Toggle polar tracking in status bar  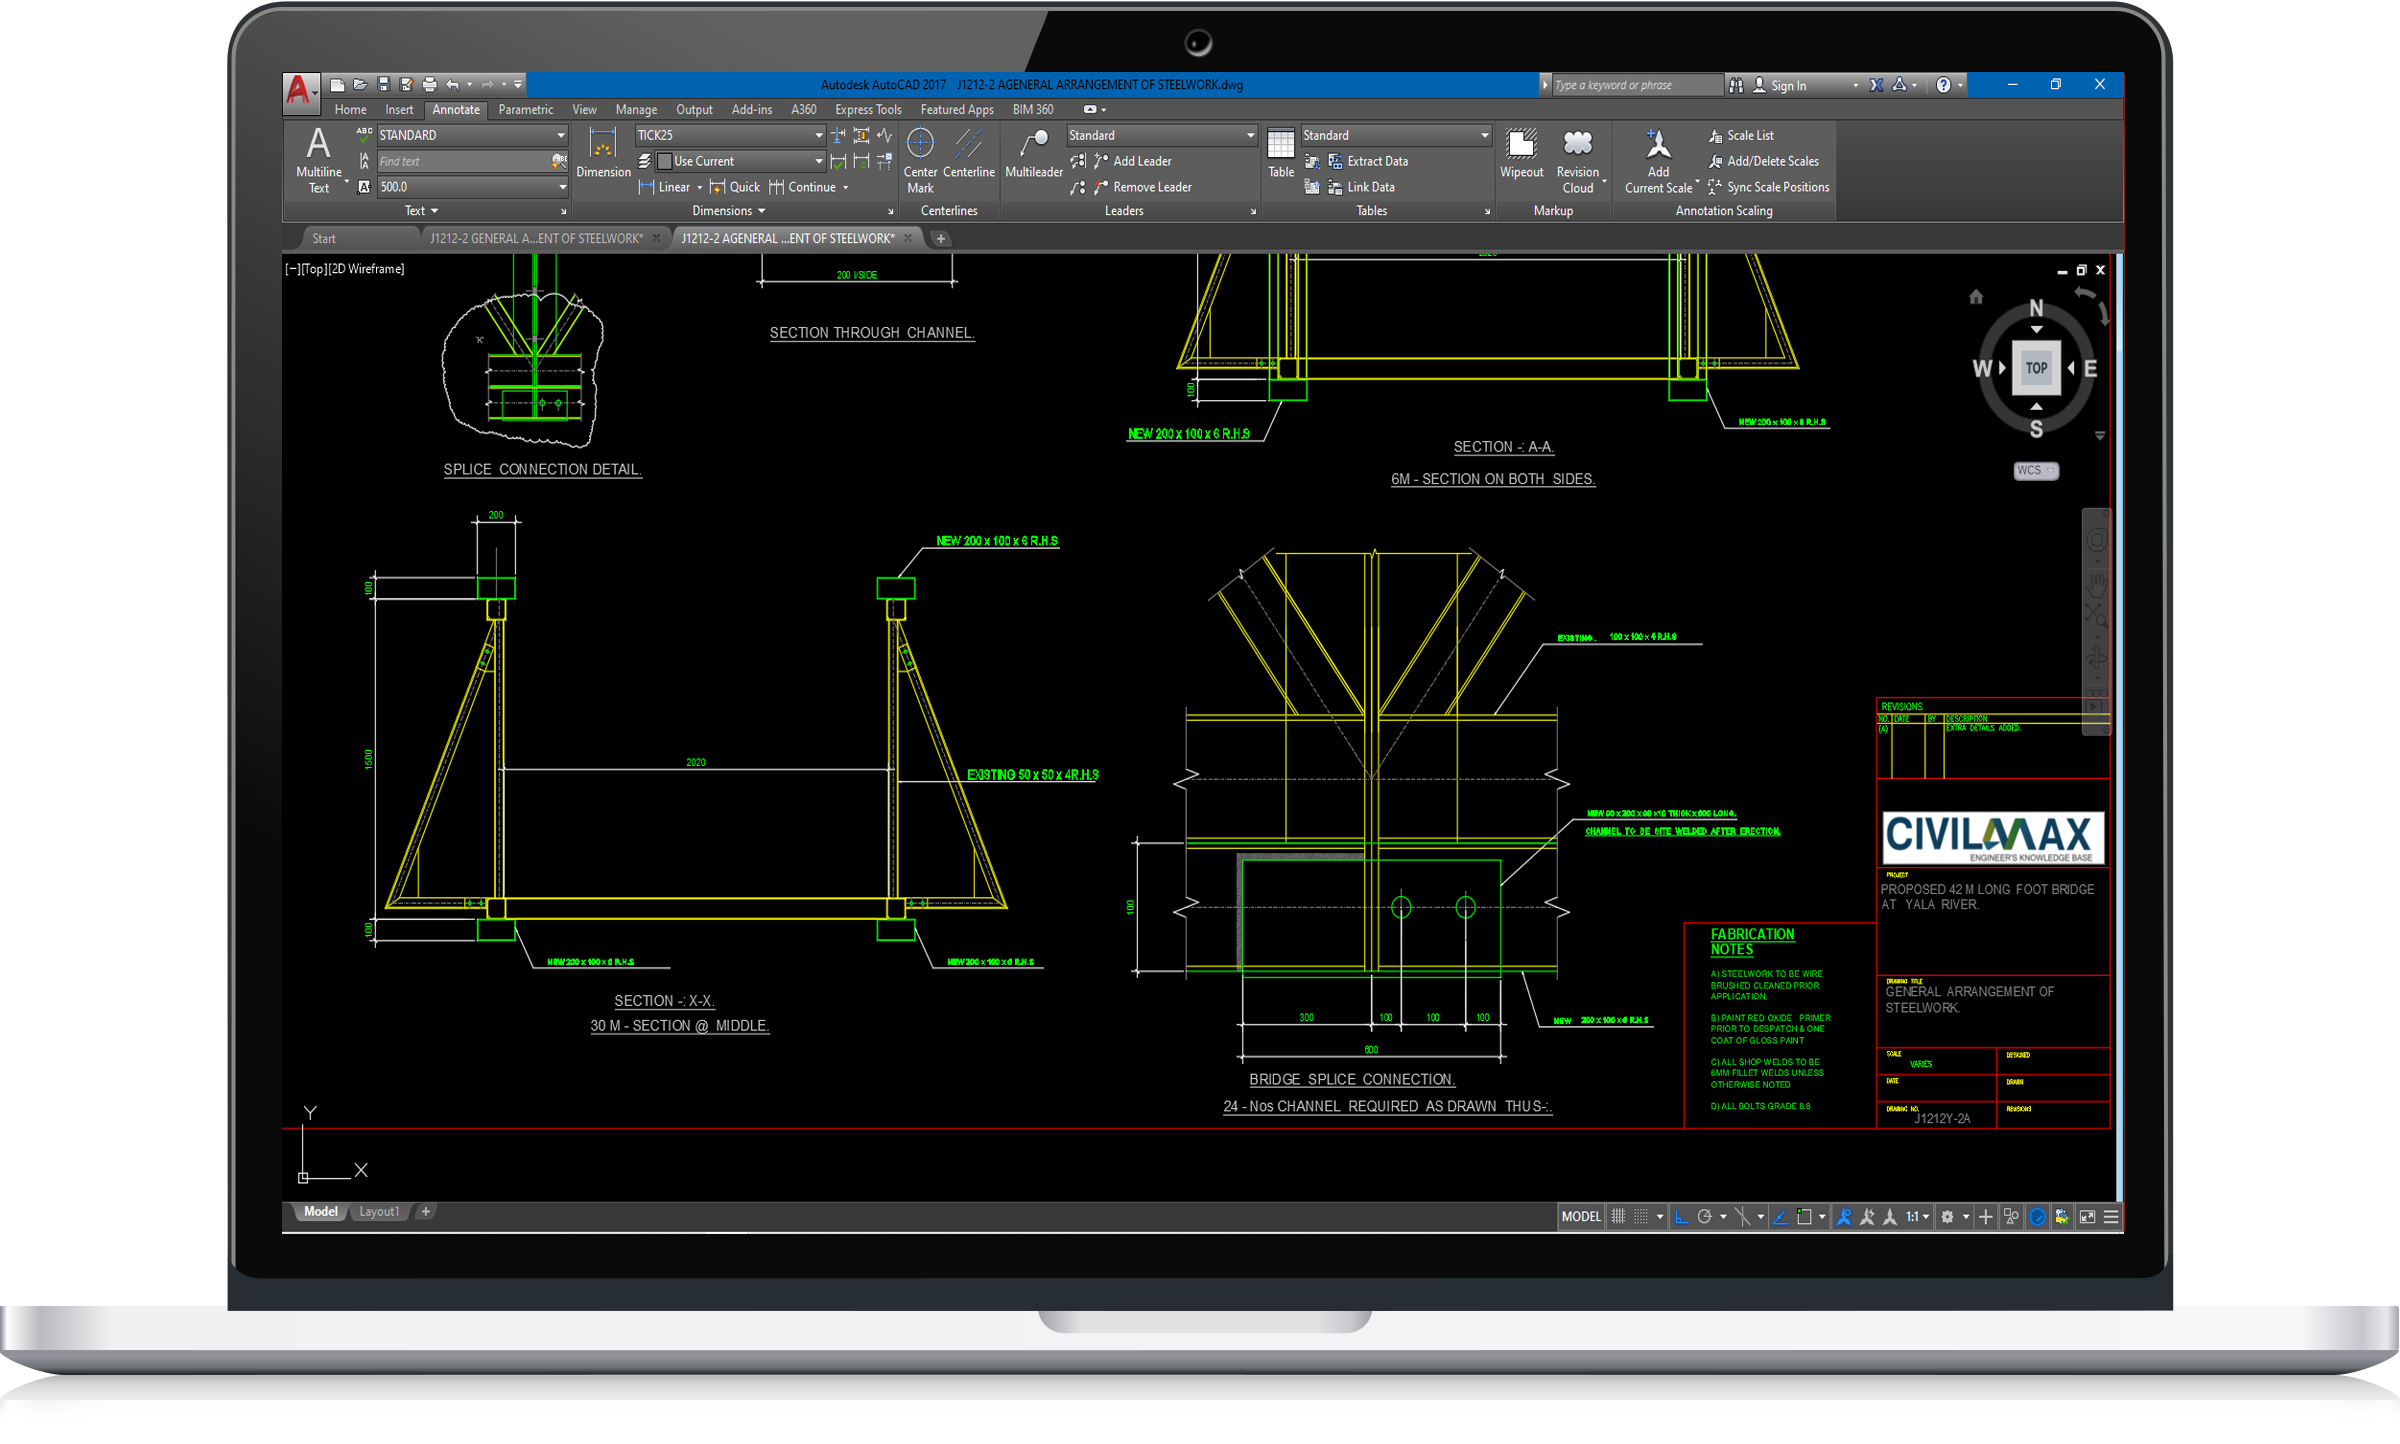1705,1217
